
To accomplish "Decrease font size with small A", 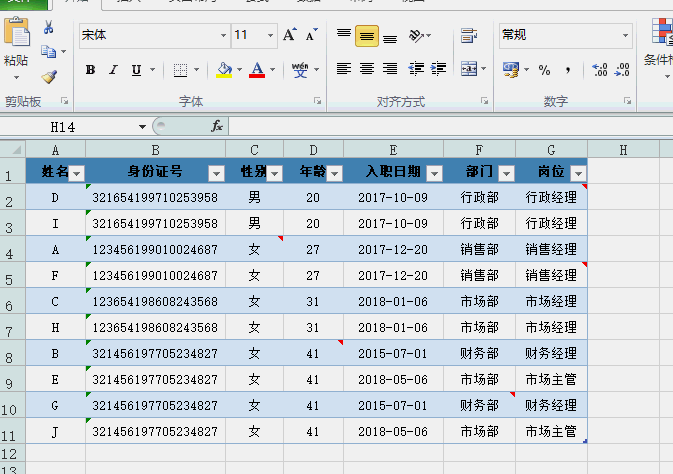I will tap(312, 34).
